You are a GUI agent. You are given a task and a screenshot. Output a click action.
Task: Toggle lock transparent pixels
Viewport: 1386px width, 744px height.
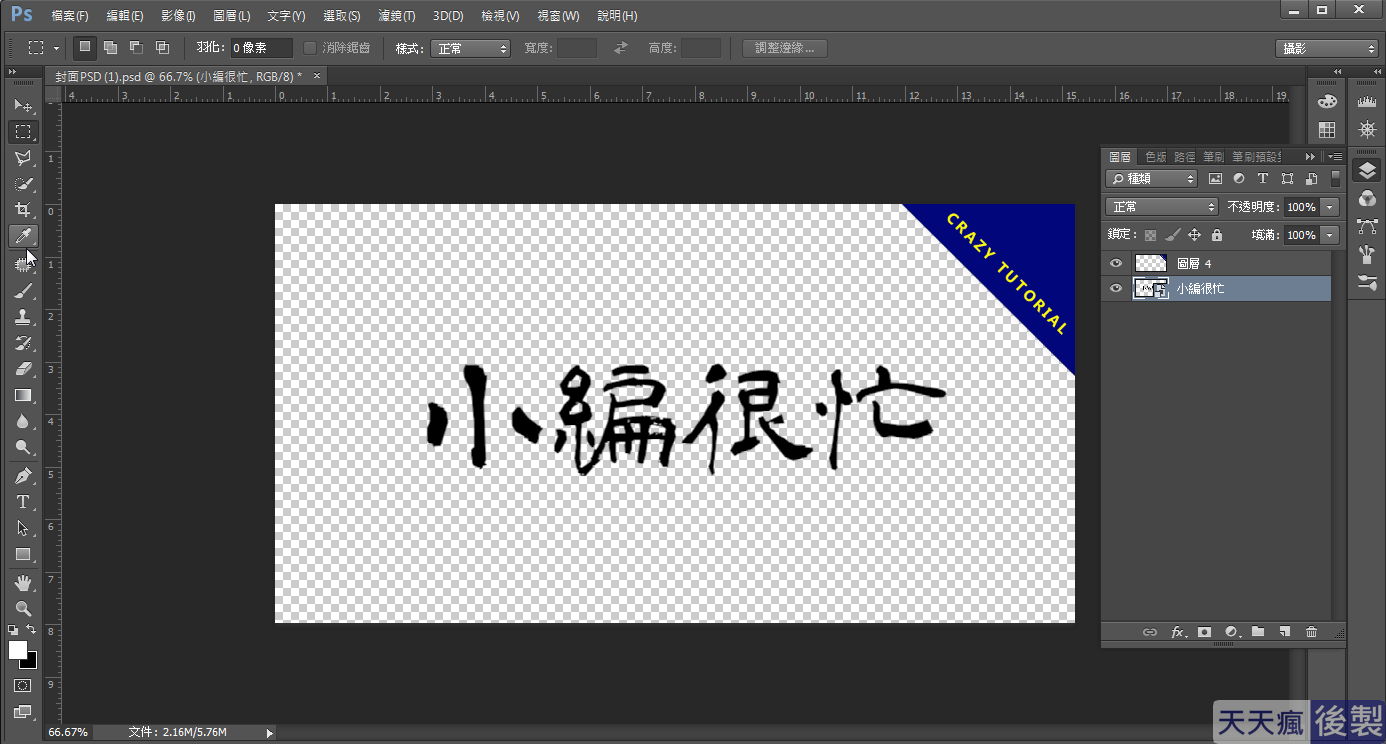1150,235
